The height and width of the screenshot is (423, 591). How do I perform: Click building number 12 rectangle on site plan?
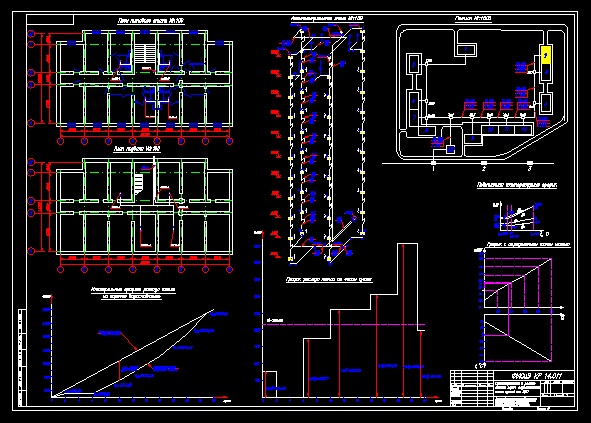(524, 129)
